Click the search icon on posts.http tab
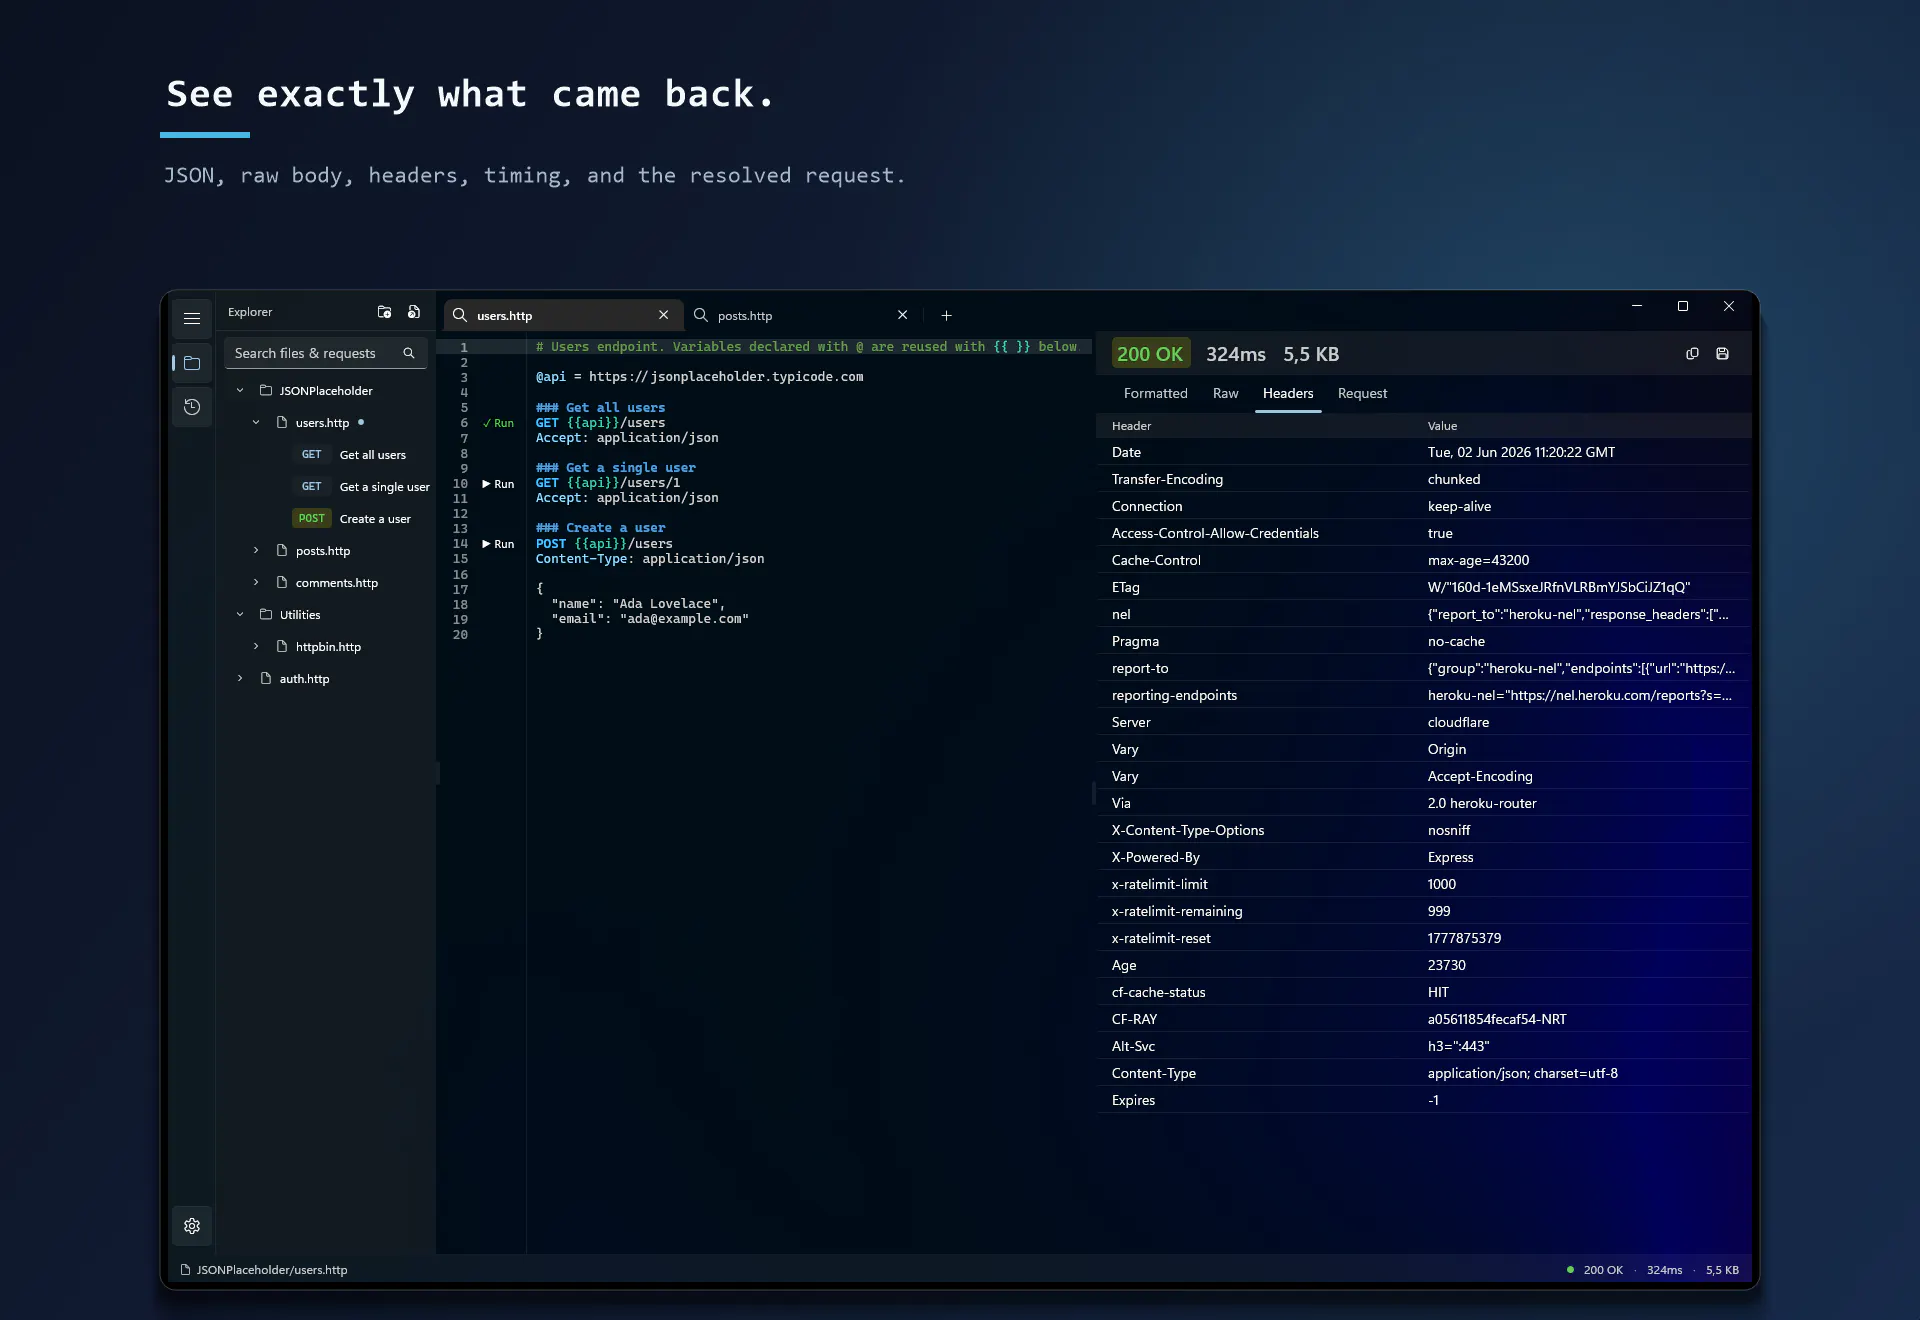The width and height of the screenshot is (1920, 1320). pyautogui.click(x=701, y=315)
